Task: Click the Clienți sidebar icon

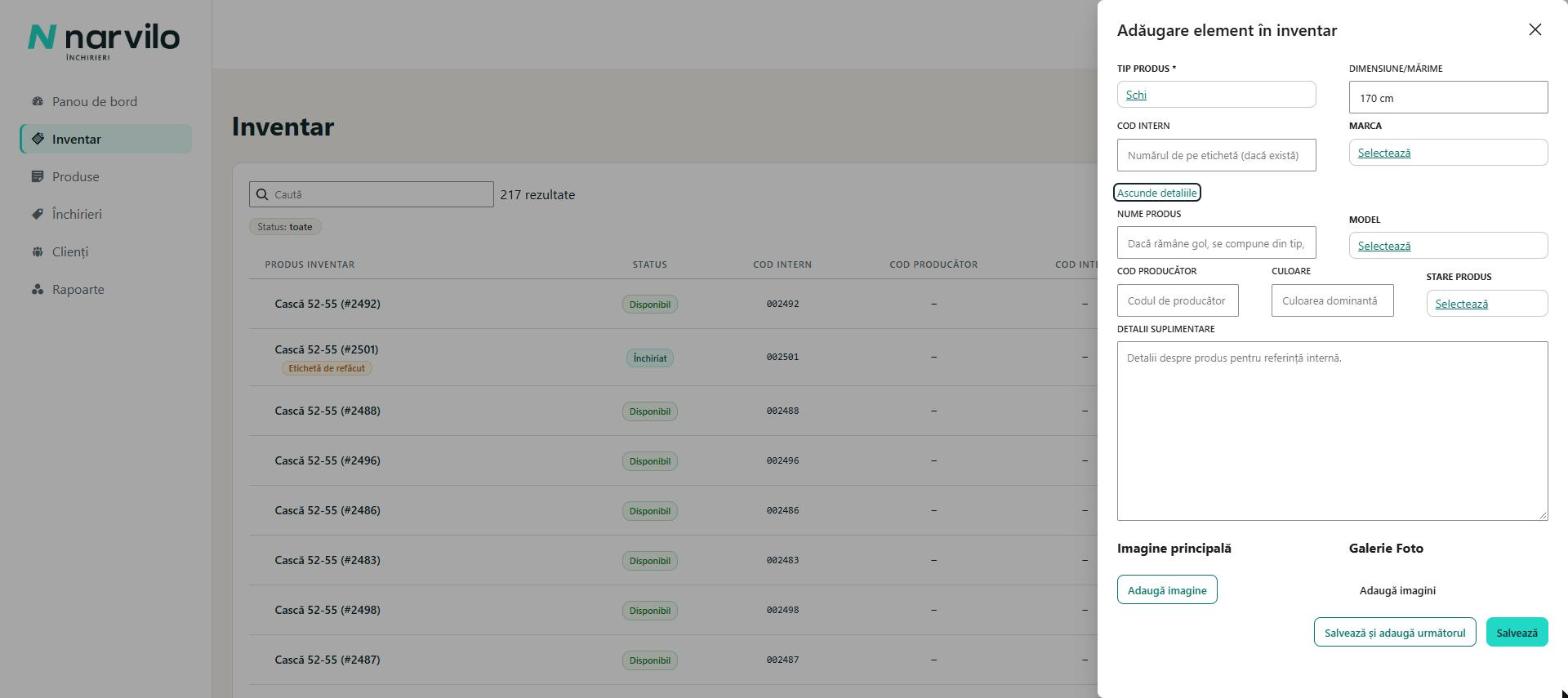Action: (x=38, y=252)
